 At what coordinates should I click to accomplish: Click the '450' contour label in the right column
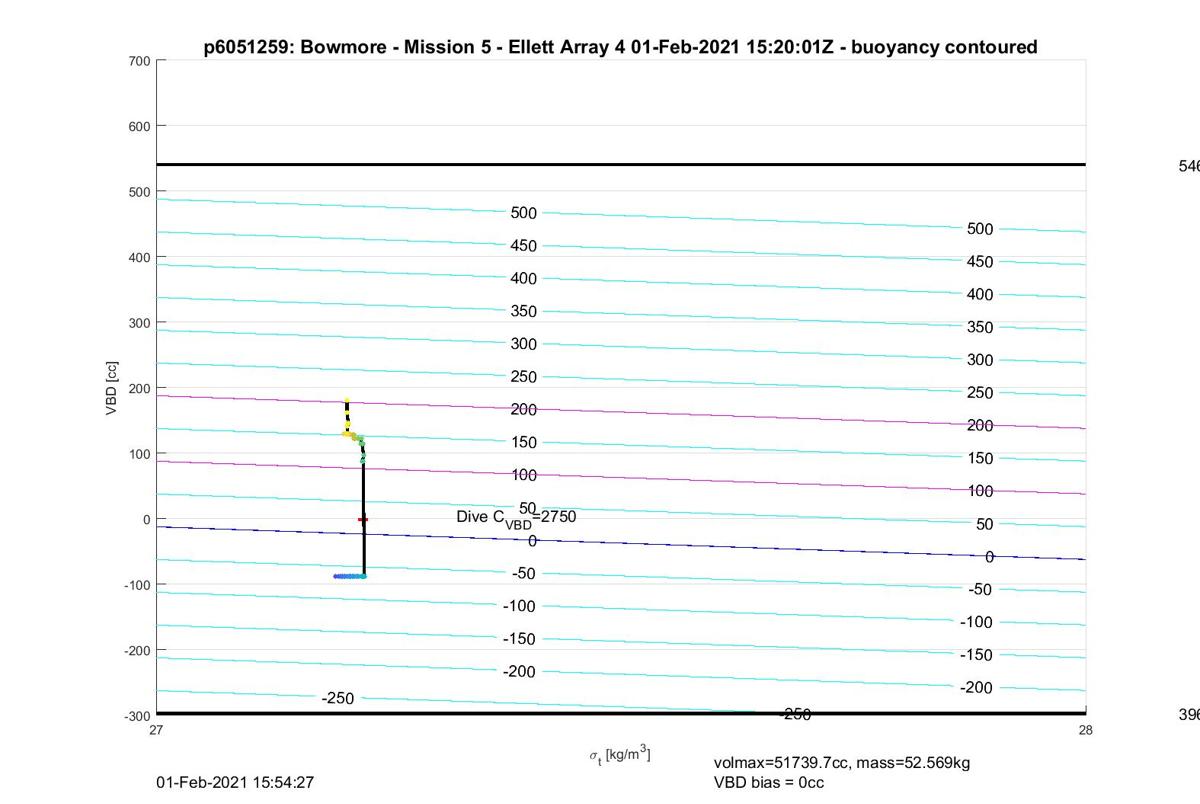[x=980, y=262]
